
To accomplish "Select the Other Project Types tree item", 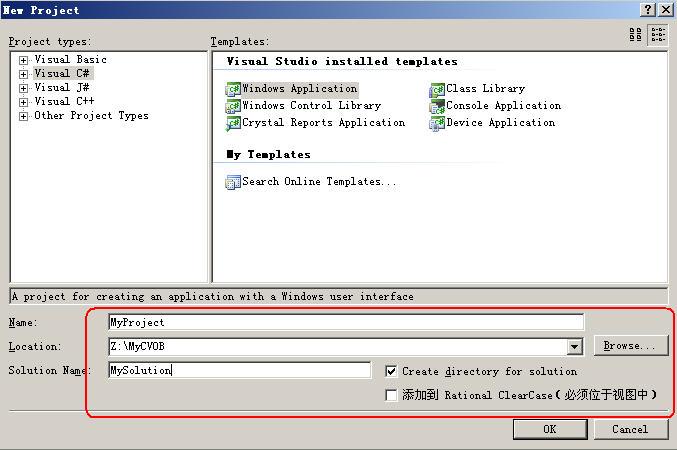I will click(x=91, y=116).
